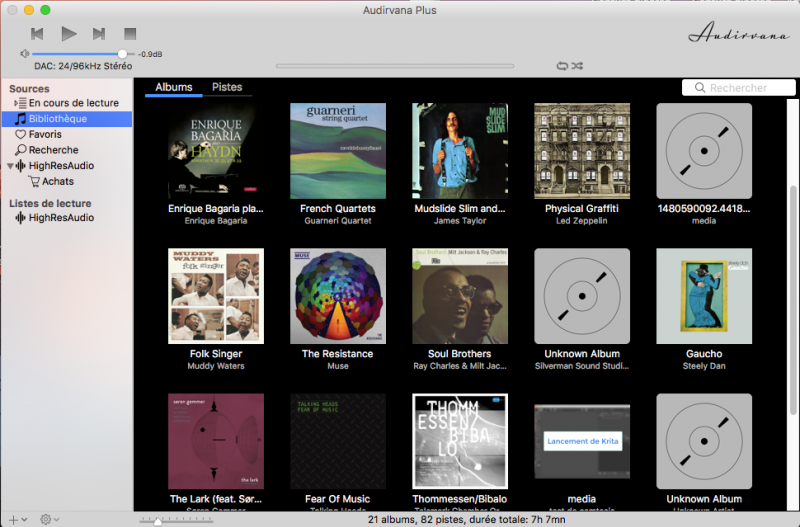
Task: Mute using the speaker volume icon
Action: point(24,54)
